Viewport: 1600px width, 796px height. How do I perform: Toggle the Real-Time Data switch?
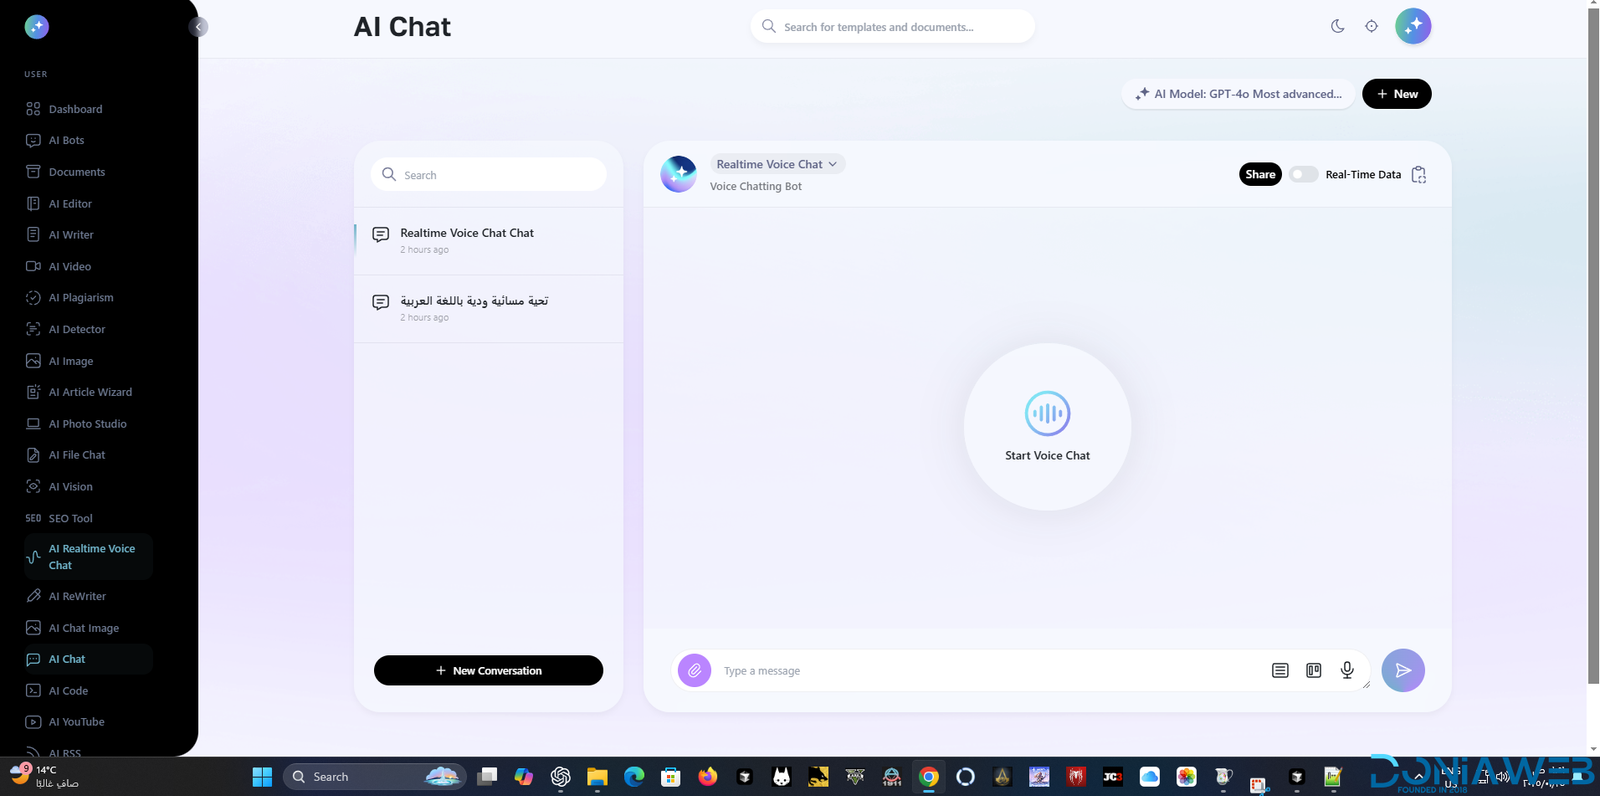tap(1302, 174)
